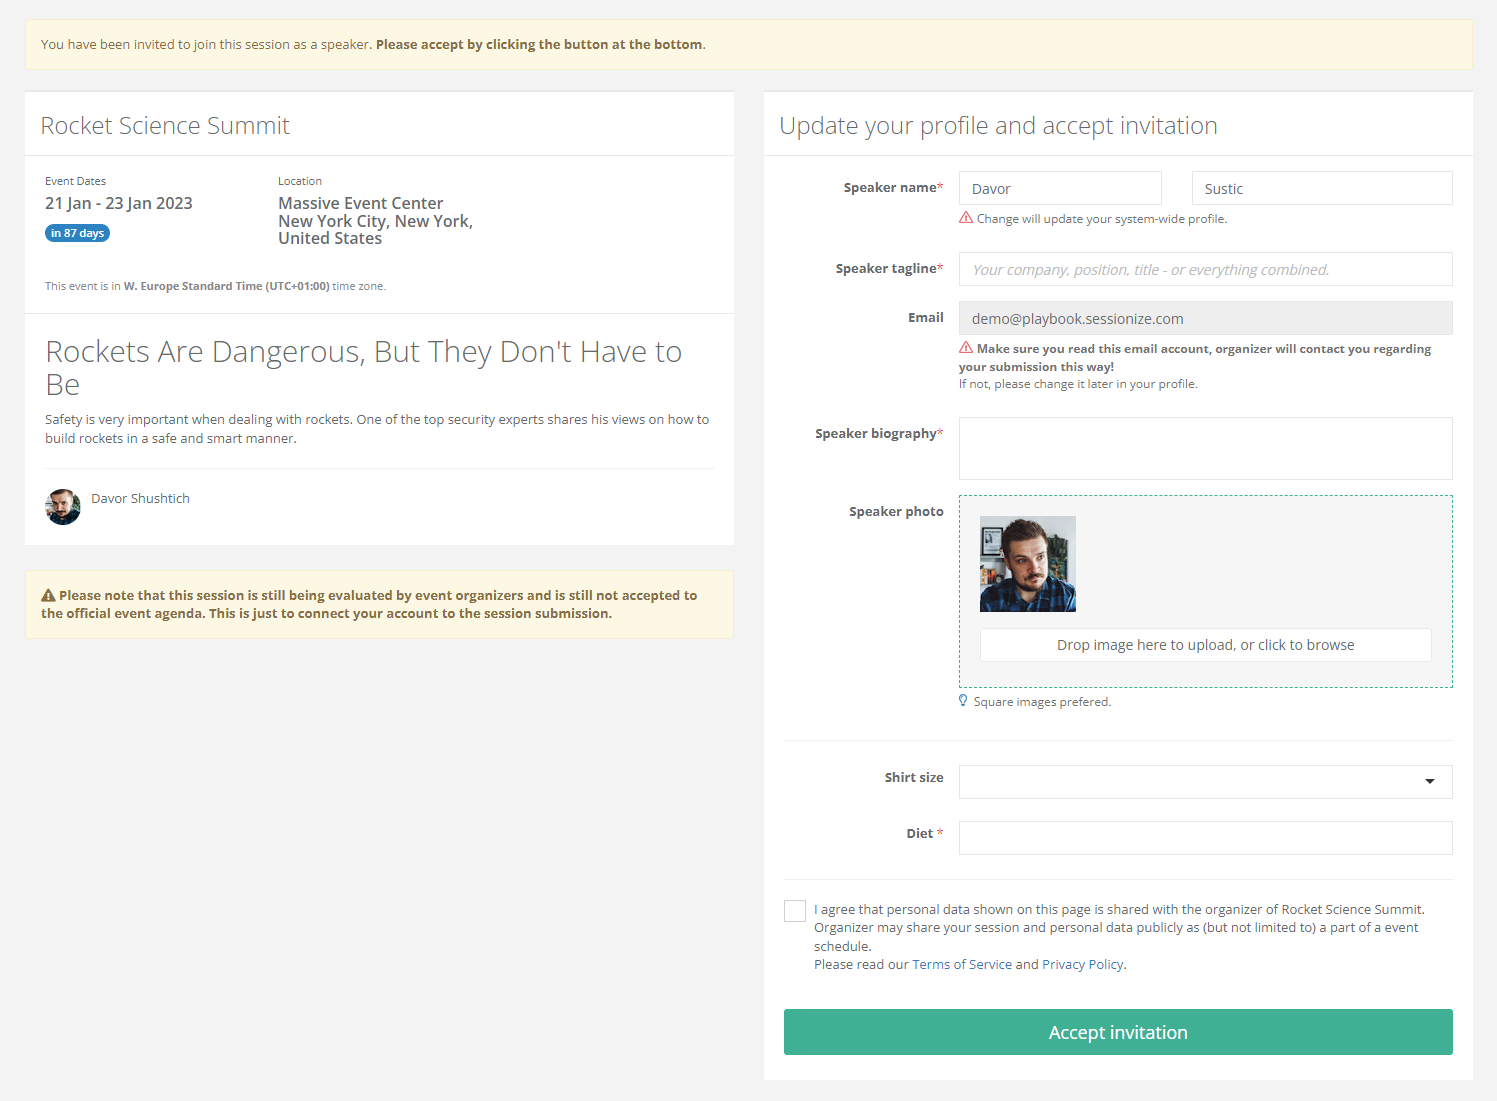This screenshot has width=1497, height=1101.
Task: Open the Shirt size dropdown
Action: pyautogui.click(x=1190, y=782)
